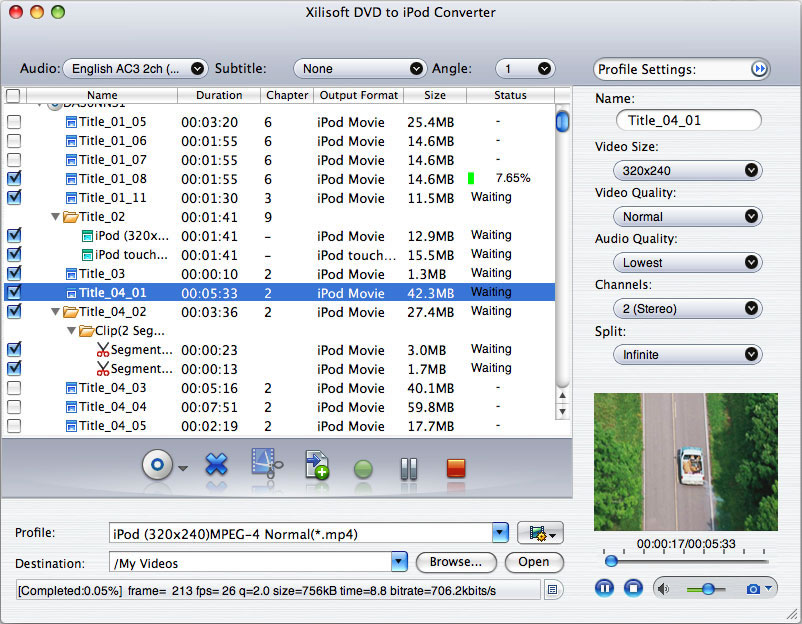Screen dimensions: 802x624
Task: Add a new file to the conversion list
Action: 316,465
